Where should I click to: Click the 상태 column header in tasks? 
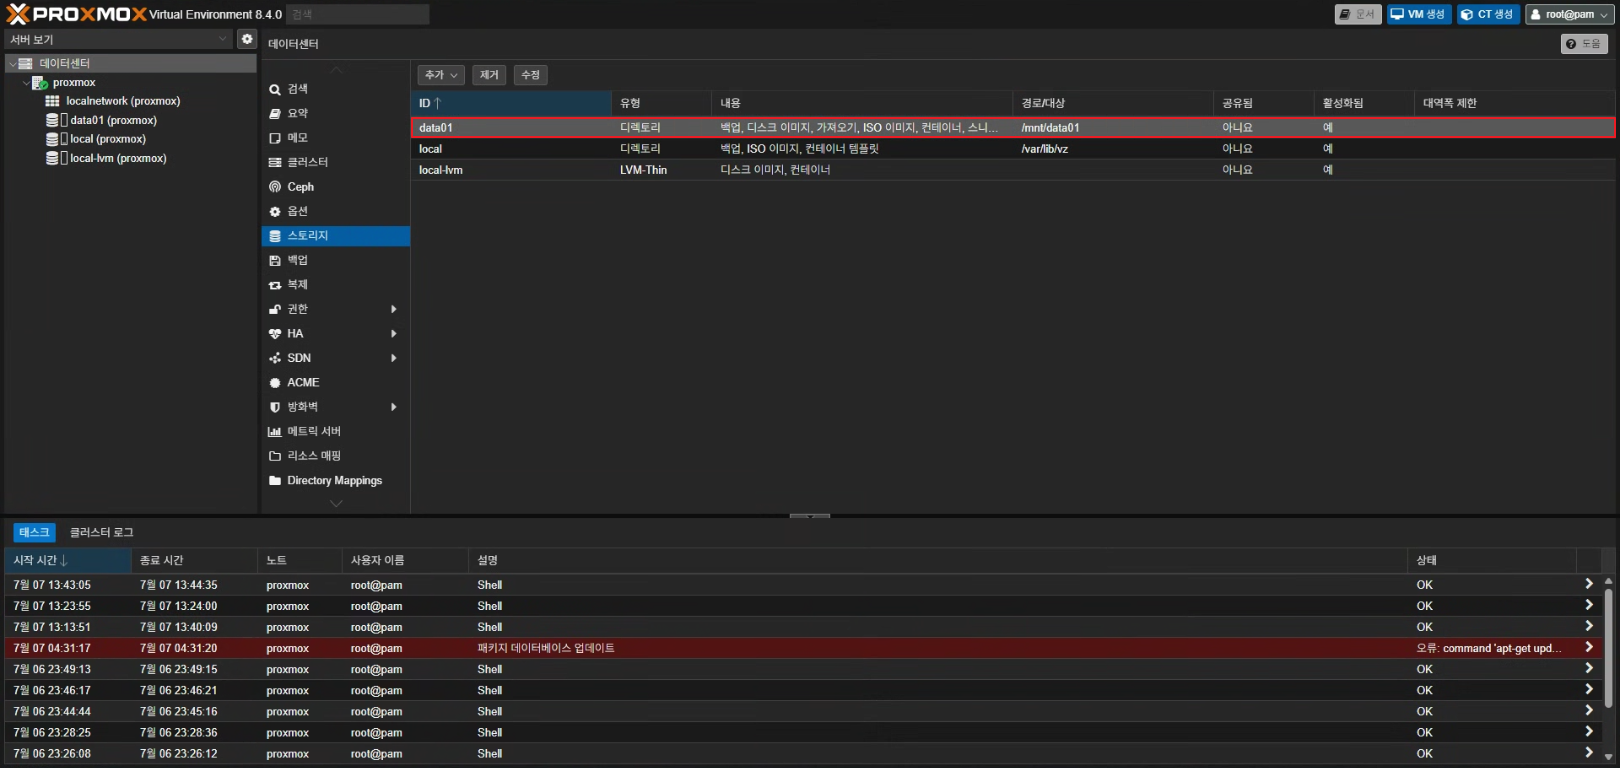1492,560
